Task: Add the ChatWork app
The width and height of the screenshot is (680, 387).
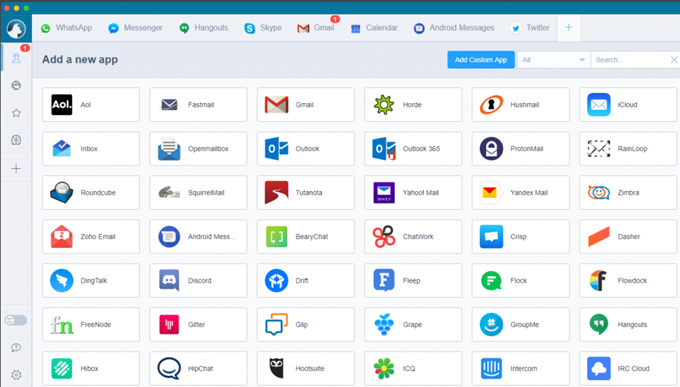Action: 413,236
